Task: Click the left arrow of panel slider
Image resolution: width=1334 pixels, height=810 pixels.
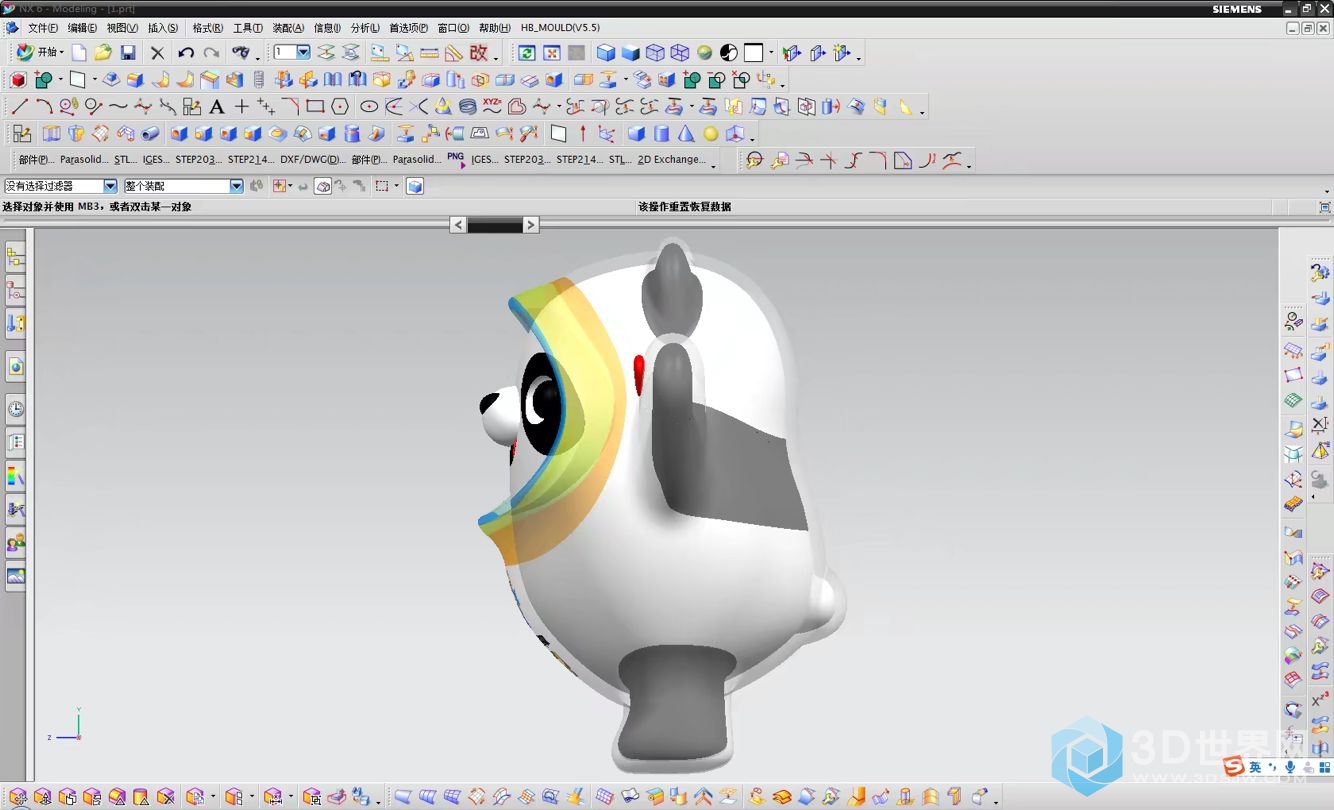Action: [457, 225]
